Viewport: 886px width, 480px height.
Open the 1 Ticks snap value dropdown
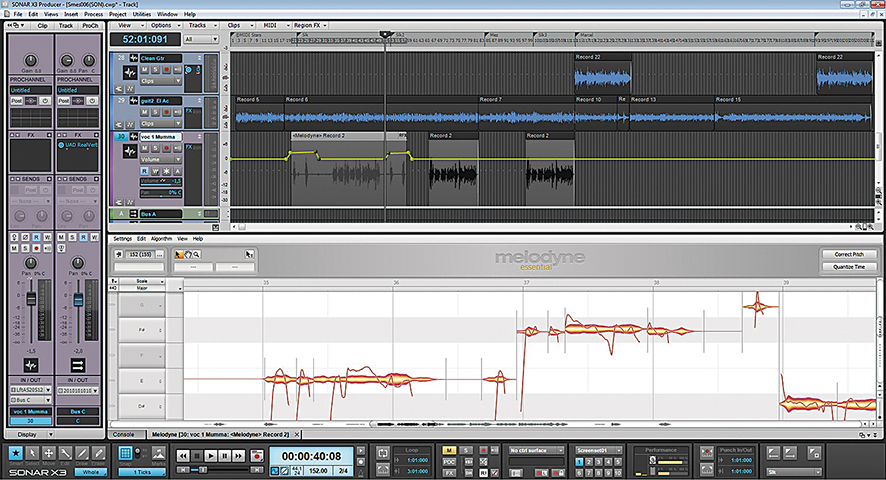tap(142, 472)
